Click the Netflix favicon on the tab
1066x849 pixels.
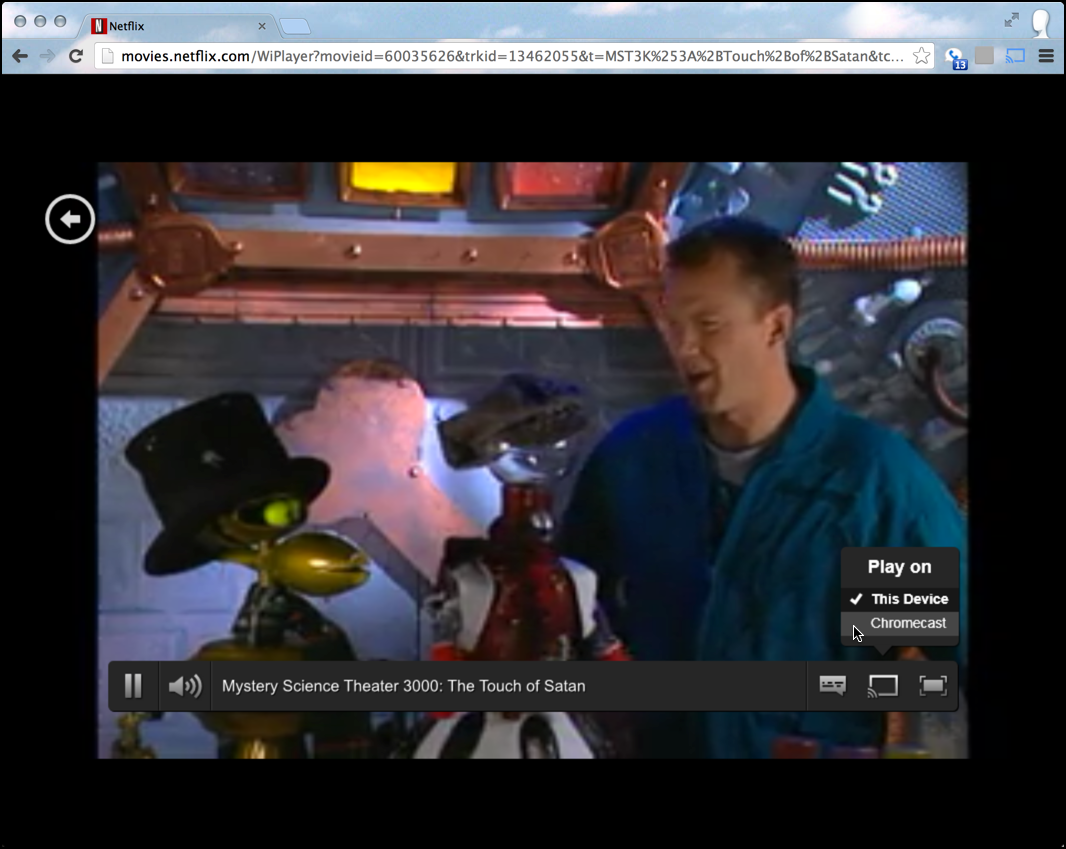pos(99,26)
